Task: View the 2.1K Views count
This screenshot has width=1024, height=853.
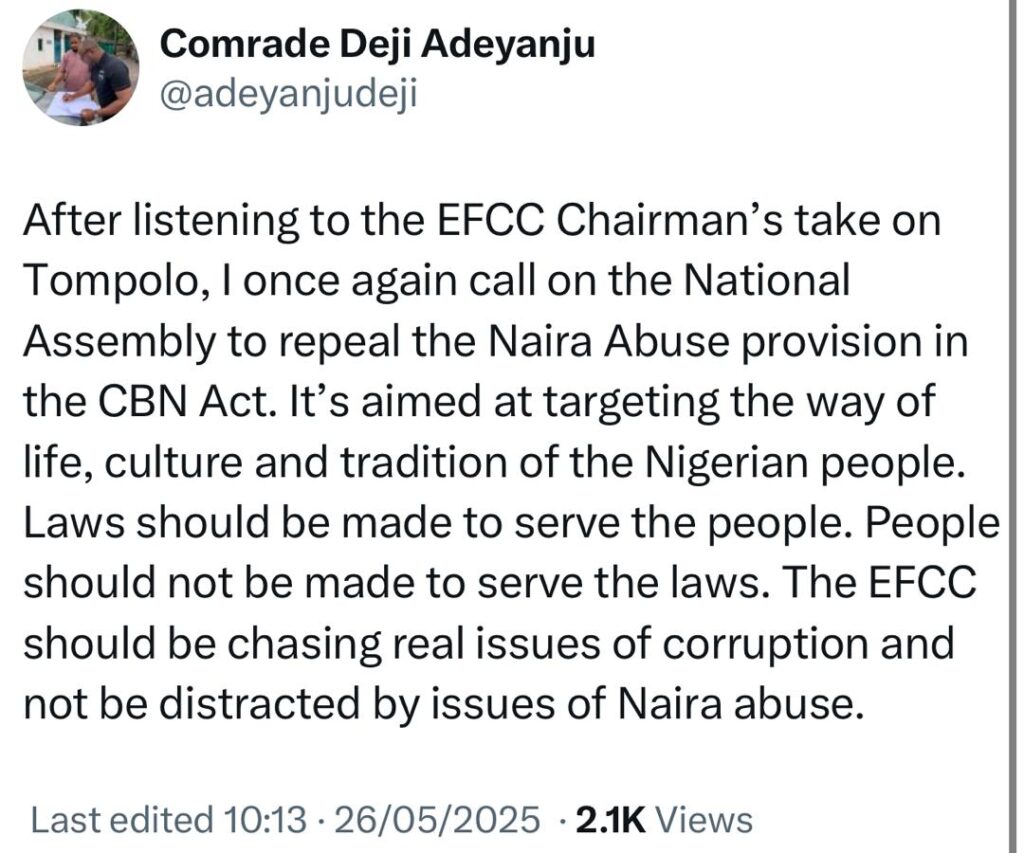Action: [x=664, y=820]
